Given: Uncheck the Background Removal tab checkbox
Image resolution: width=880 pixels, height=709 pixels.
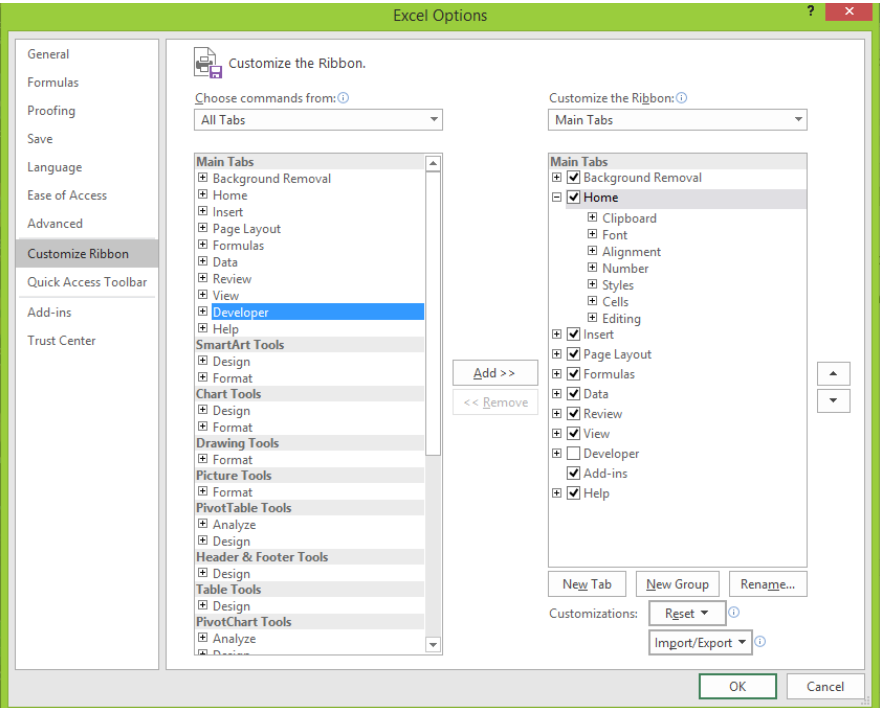Looking at the screenshot, I should (573, 177).
